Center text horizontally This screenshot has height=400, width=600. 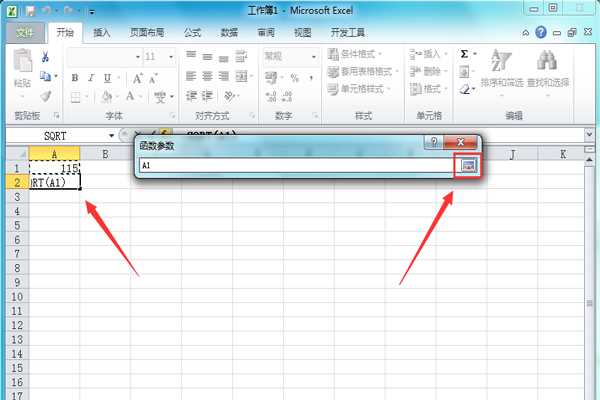(207, 77)
